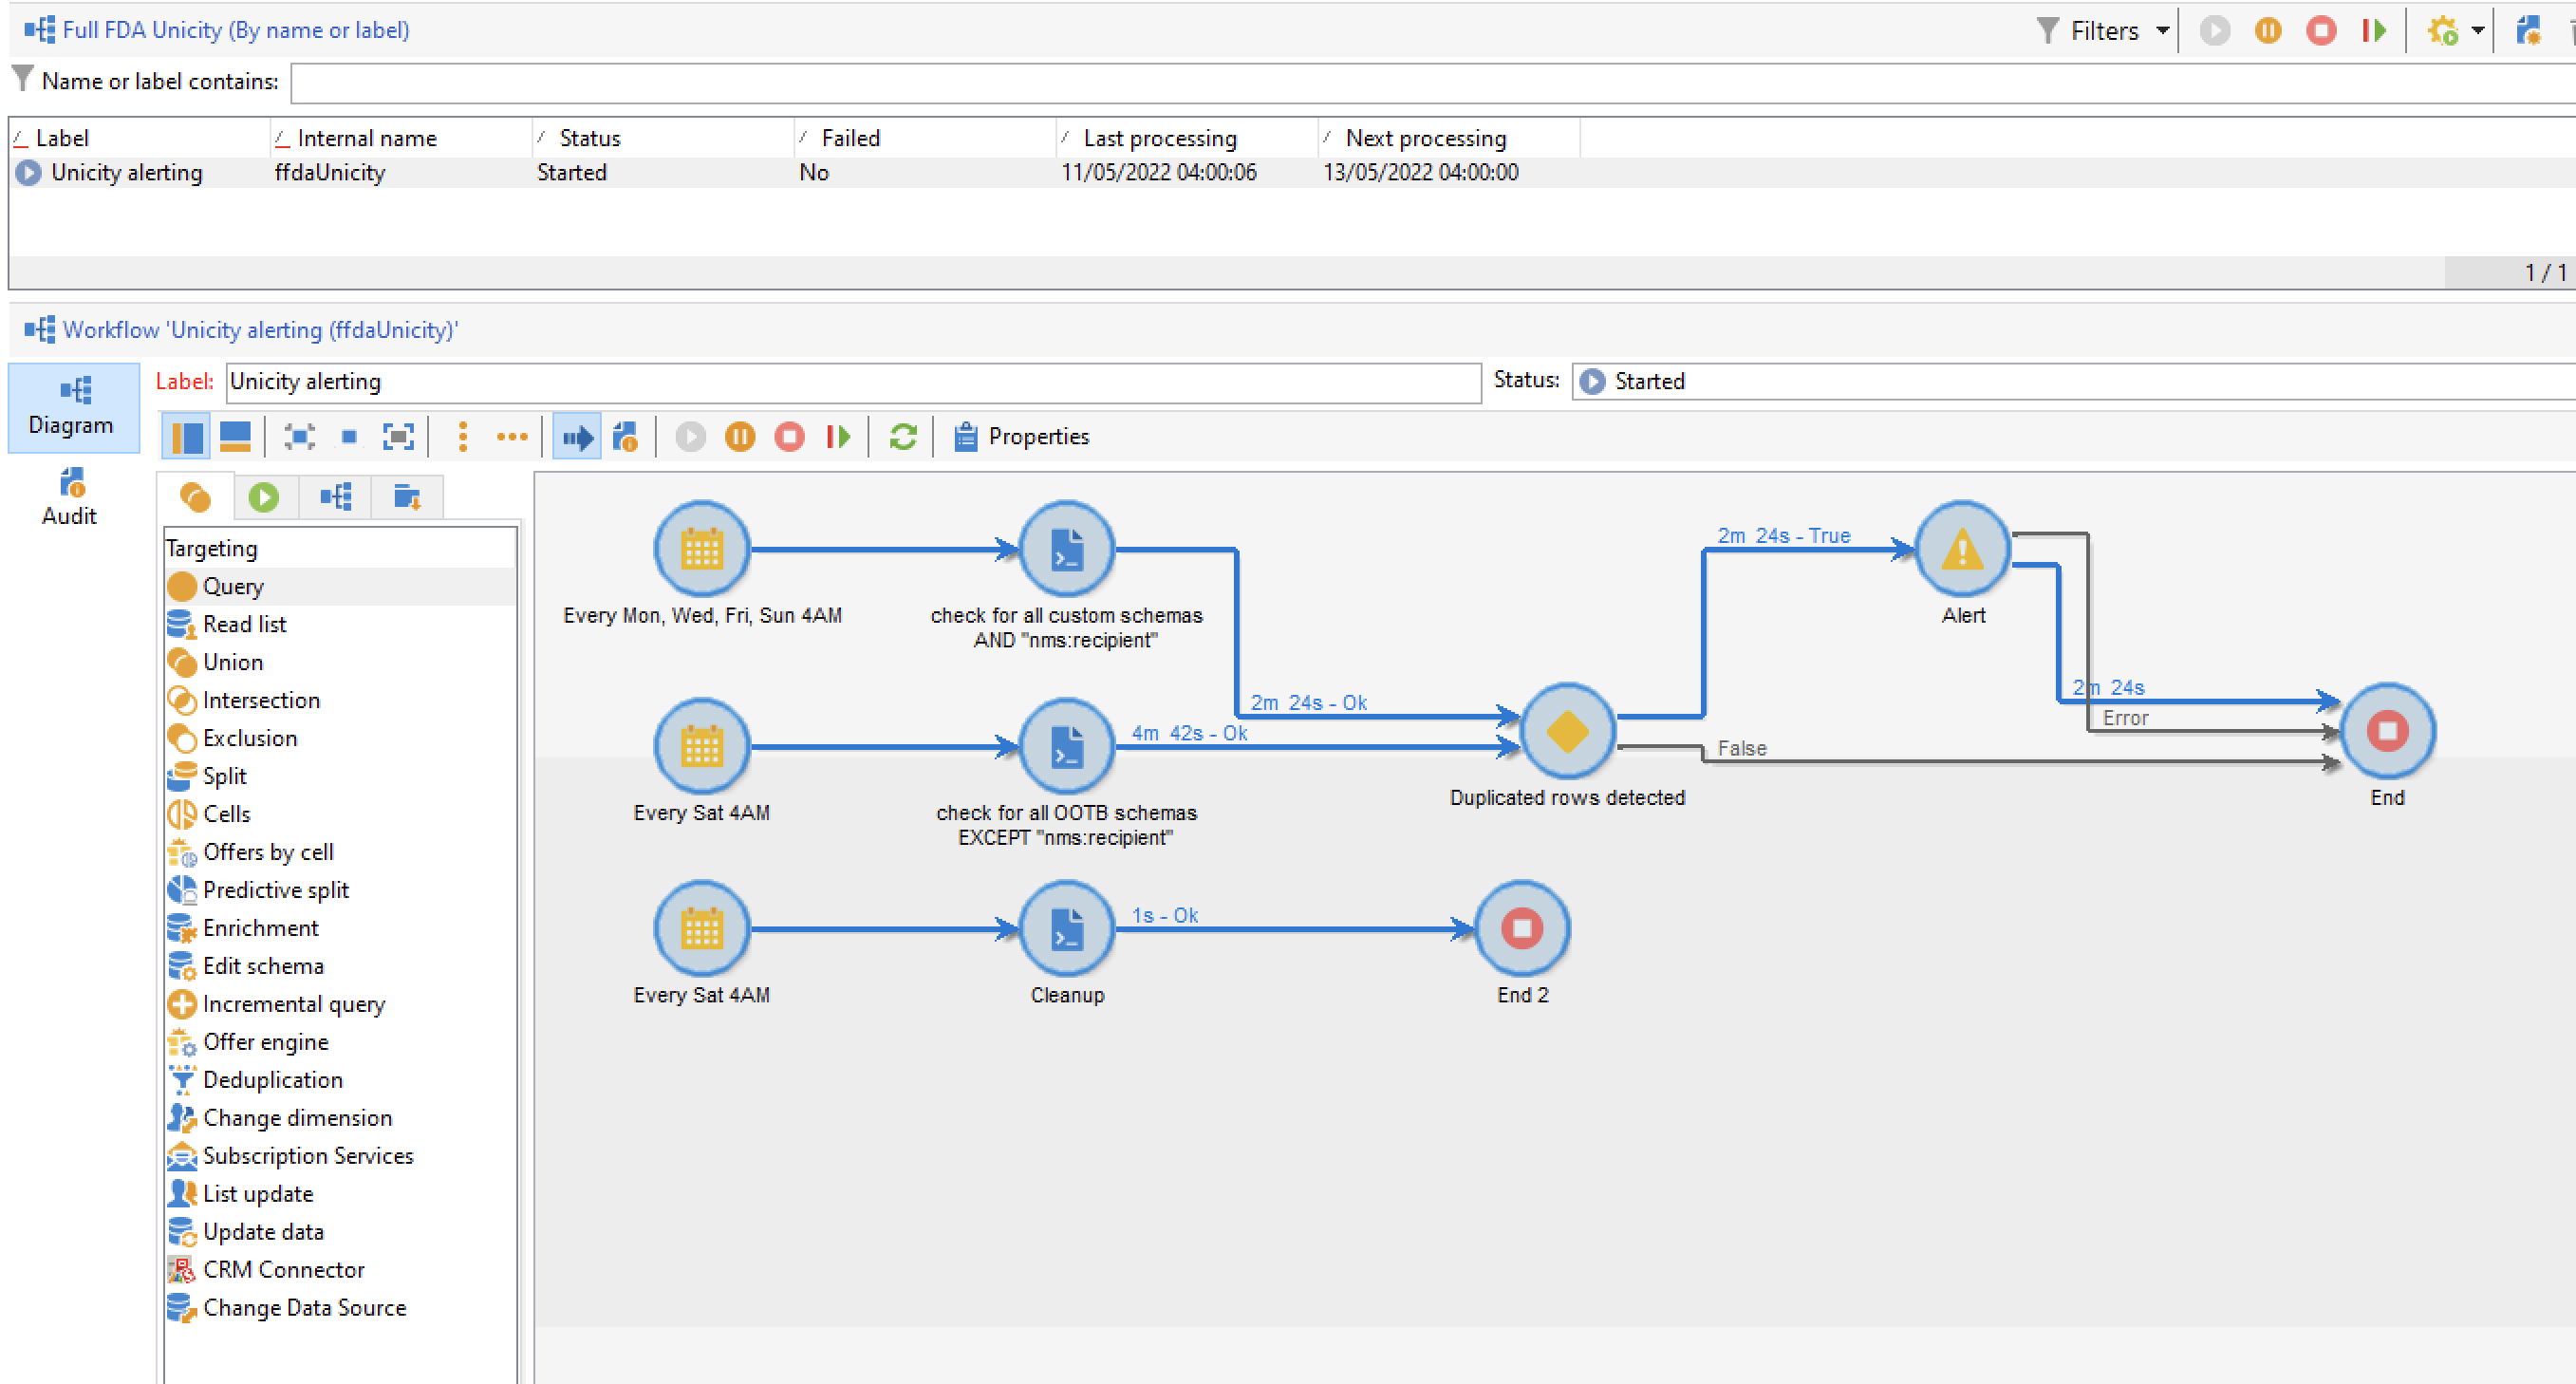Toggle the side palette layout button

click(x=186, y=437)
